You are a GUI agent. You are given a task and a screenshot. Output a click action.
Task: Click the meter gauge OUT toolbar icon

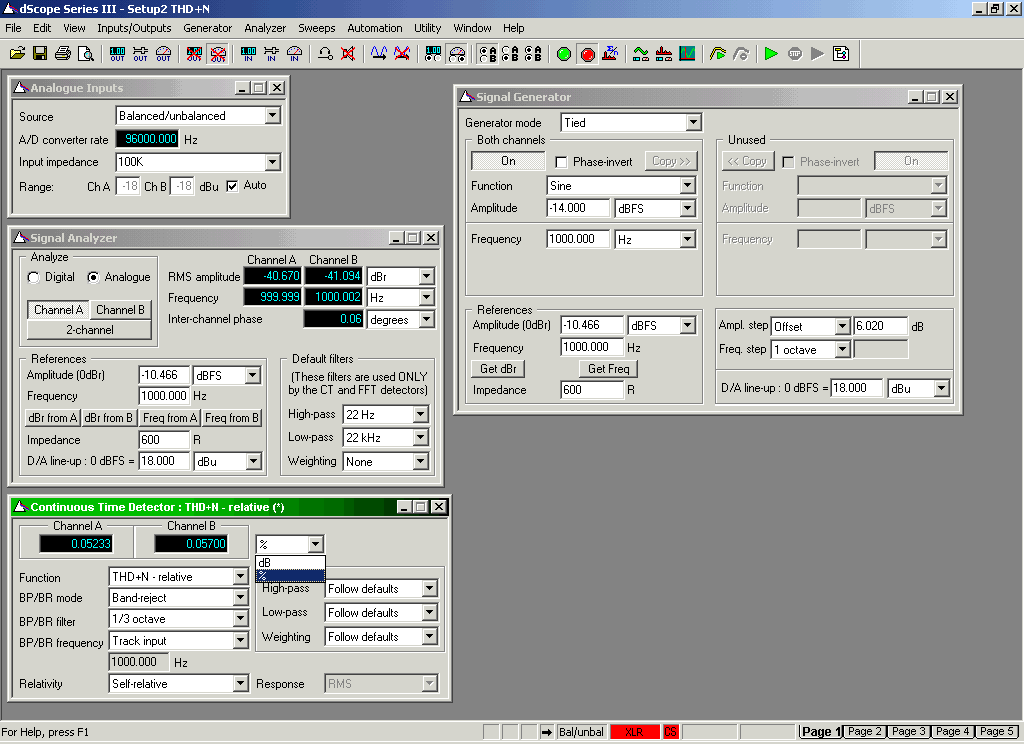163,54
